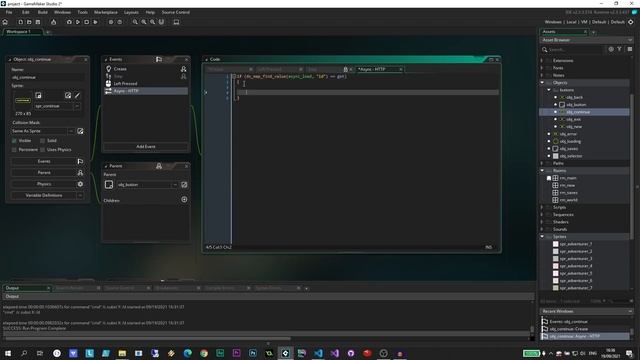Create an executable from the toolbar
This screenshot has height=360, width=640.
pyautogui.click(x=53, y=22)
